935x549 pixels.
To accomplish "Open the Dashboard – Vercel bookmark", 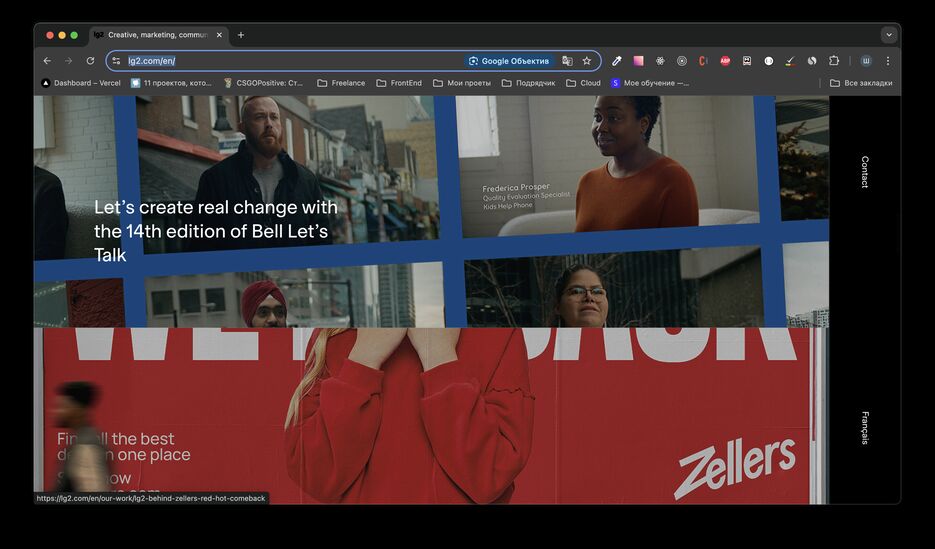I will pos(81,83).
